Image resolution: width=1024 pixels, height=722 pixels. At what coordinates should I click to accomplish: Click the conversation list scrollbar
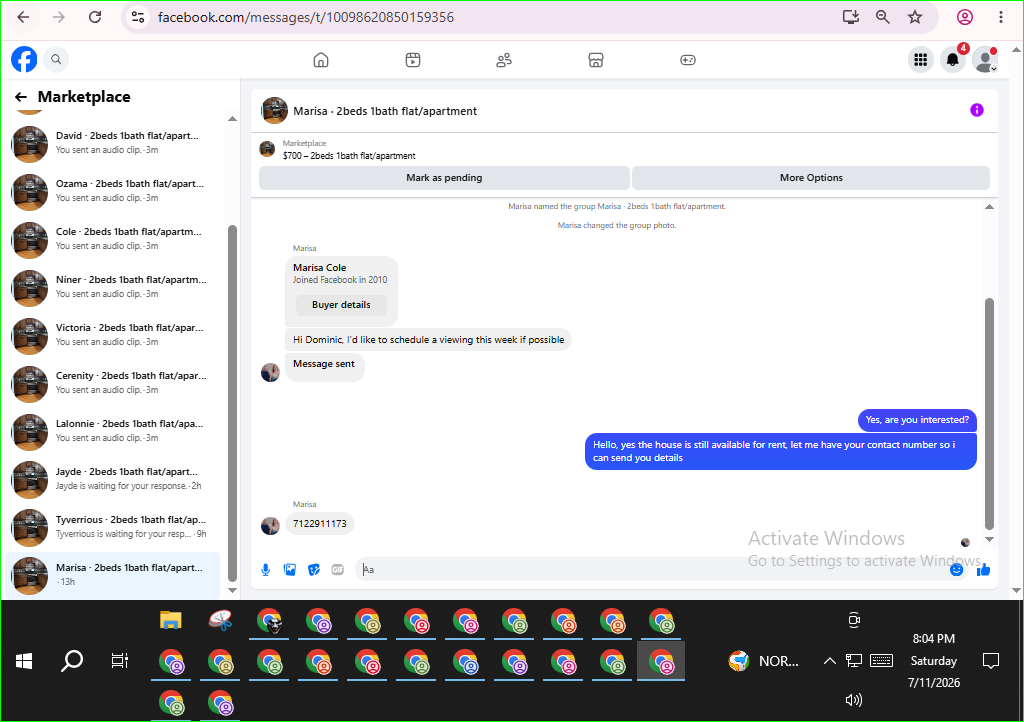coord(232,403)
